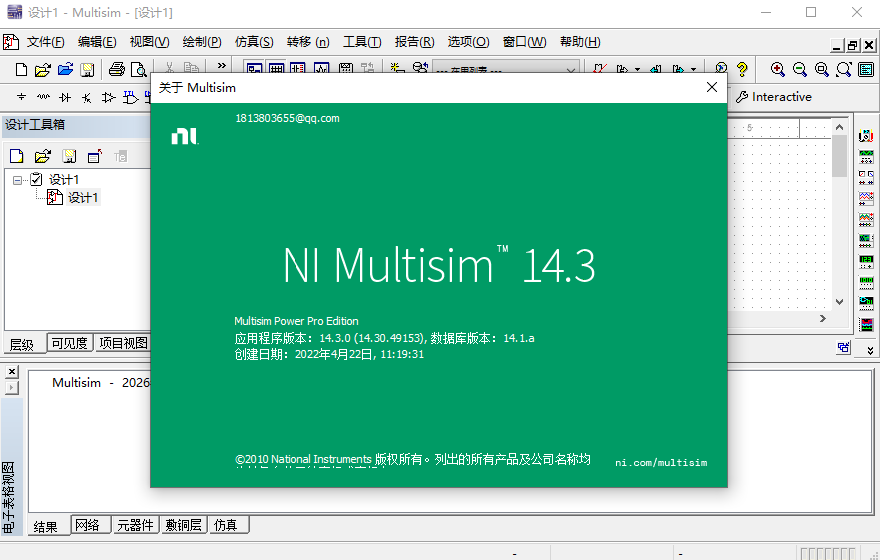Save the design from main toolbar
The image size is (880, 560).
coord(87,70)
